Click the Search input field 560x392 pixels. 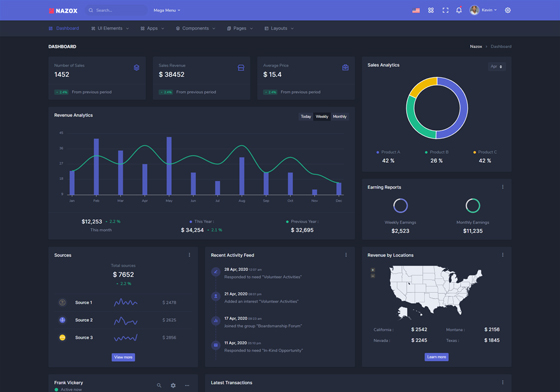118,10
